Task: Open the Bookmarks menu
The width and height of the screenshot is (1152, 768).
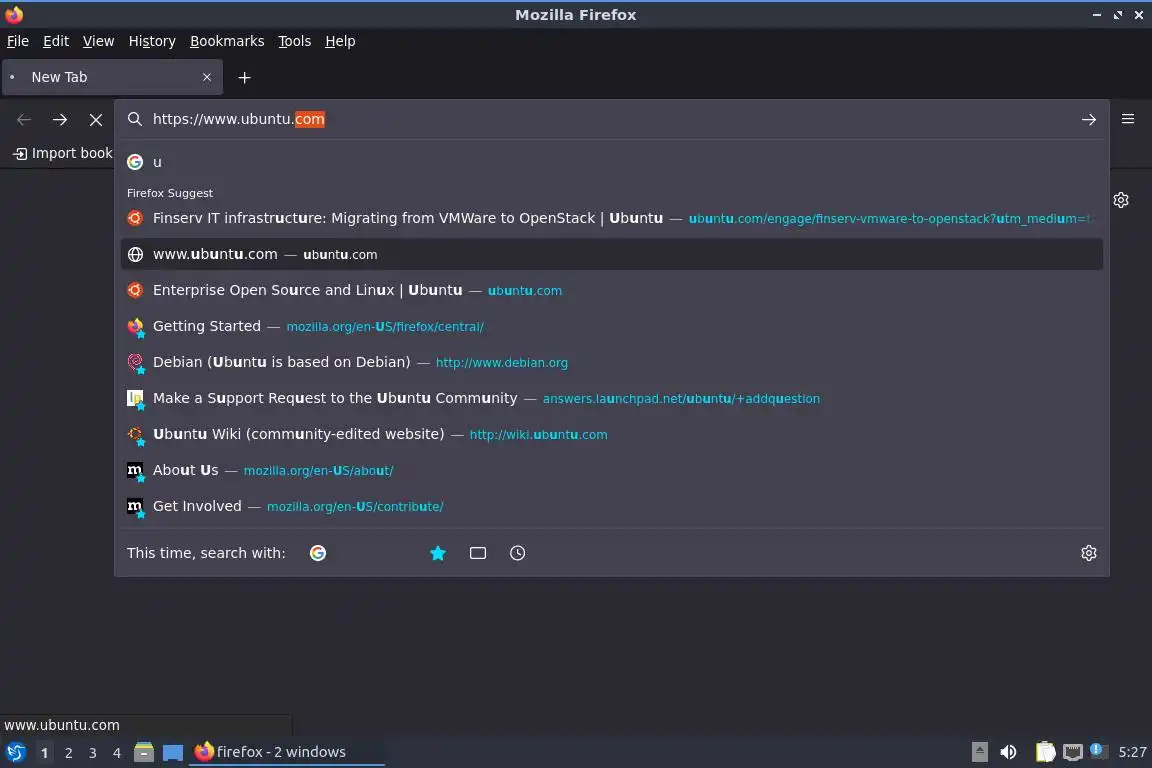Action: click(x=227, y=41)
